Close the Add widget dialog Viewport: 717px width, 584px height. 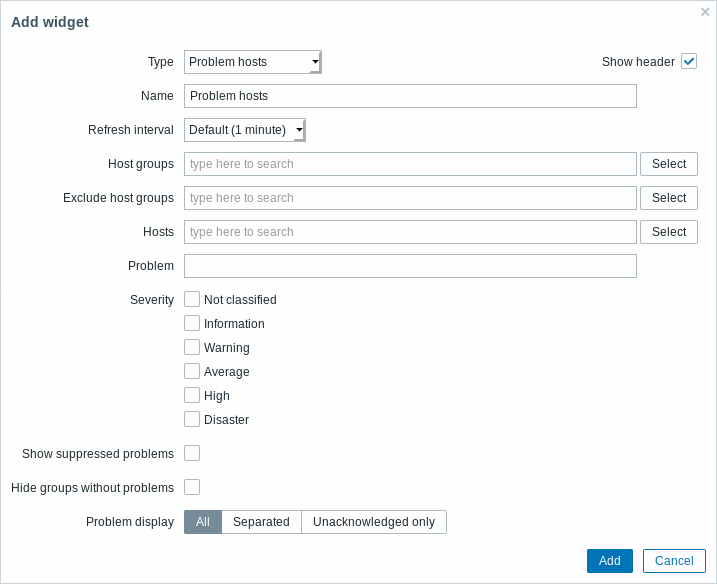click(x=705, y=12)
